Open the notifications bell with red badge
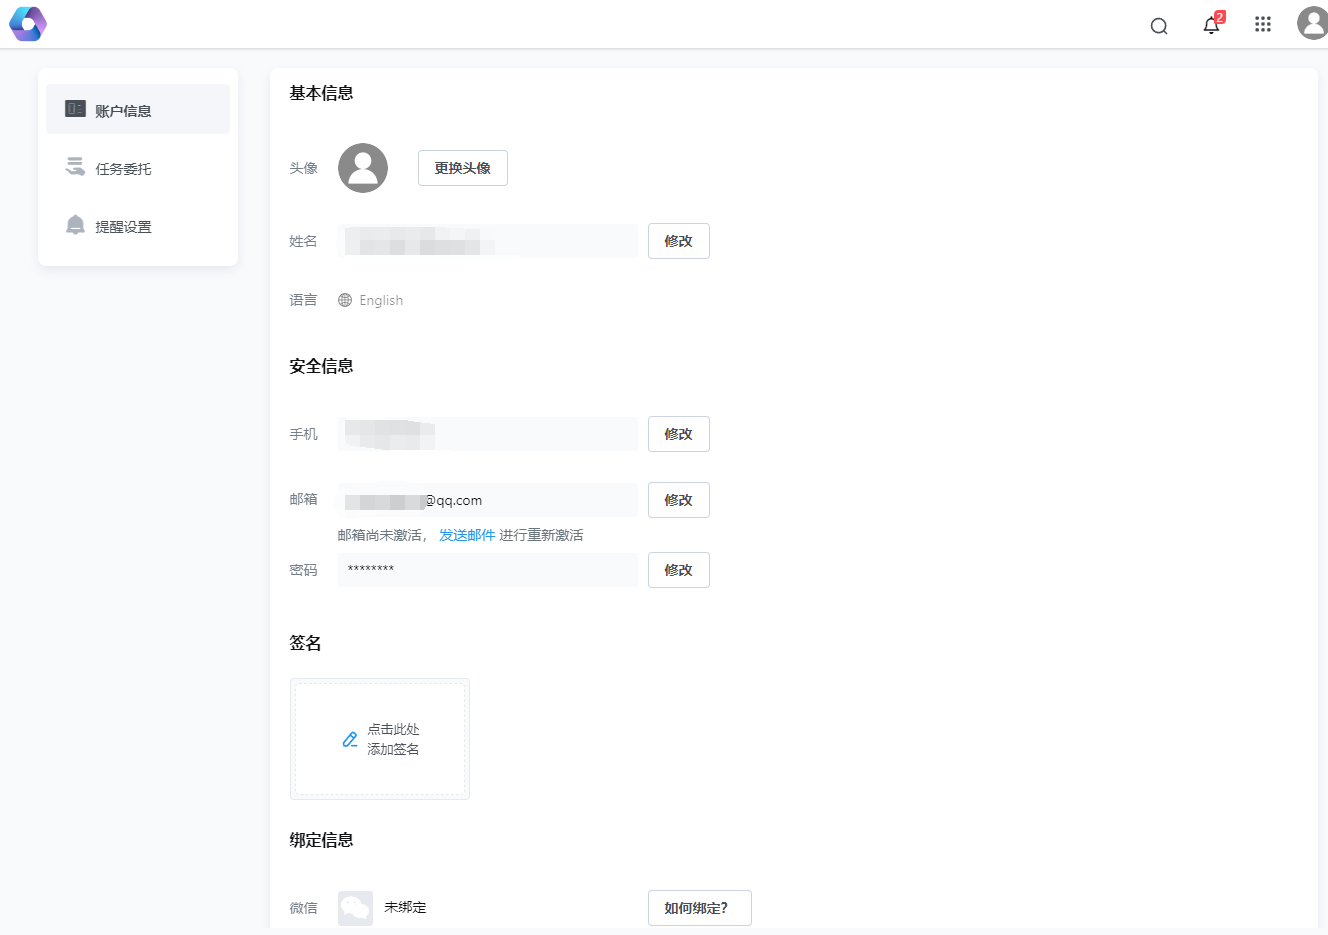Viewport: 1328px width, 935px height. pyautogui.click(x=1210, y=25)
